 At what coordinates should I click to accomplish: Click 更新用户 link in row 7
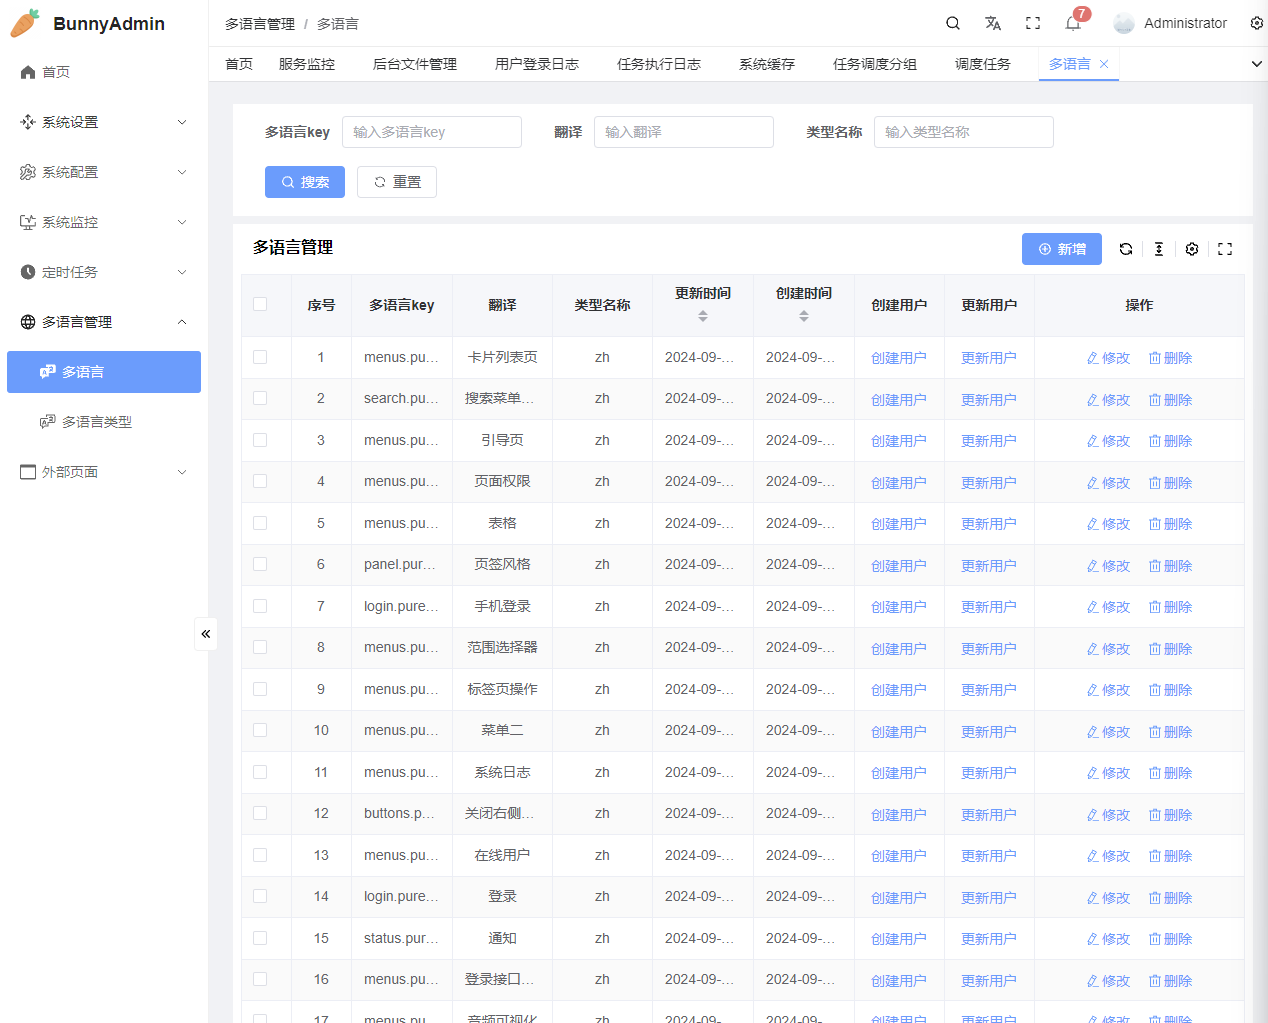pyautogui.click(x=989, y=607)
